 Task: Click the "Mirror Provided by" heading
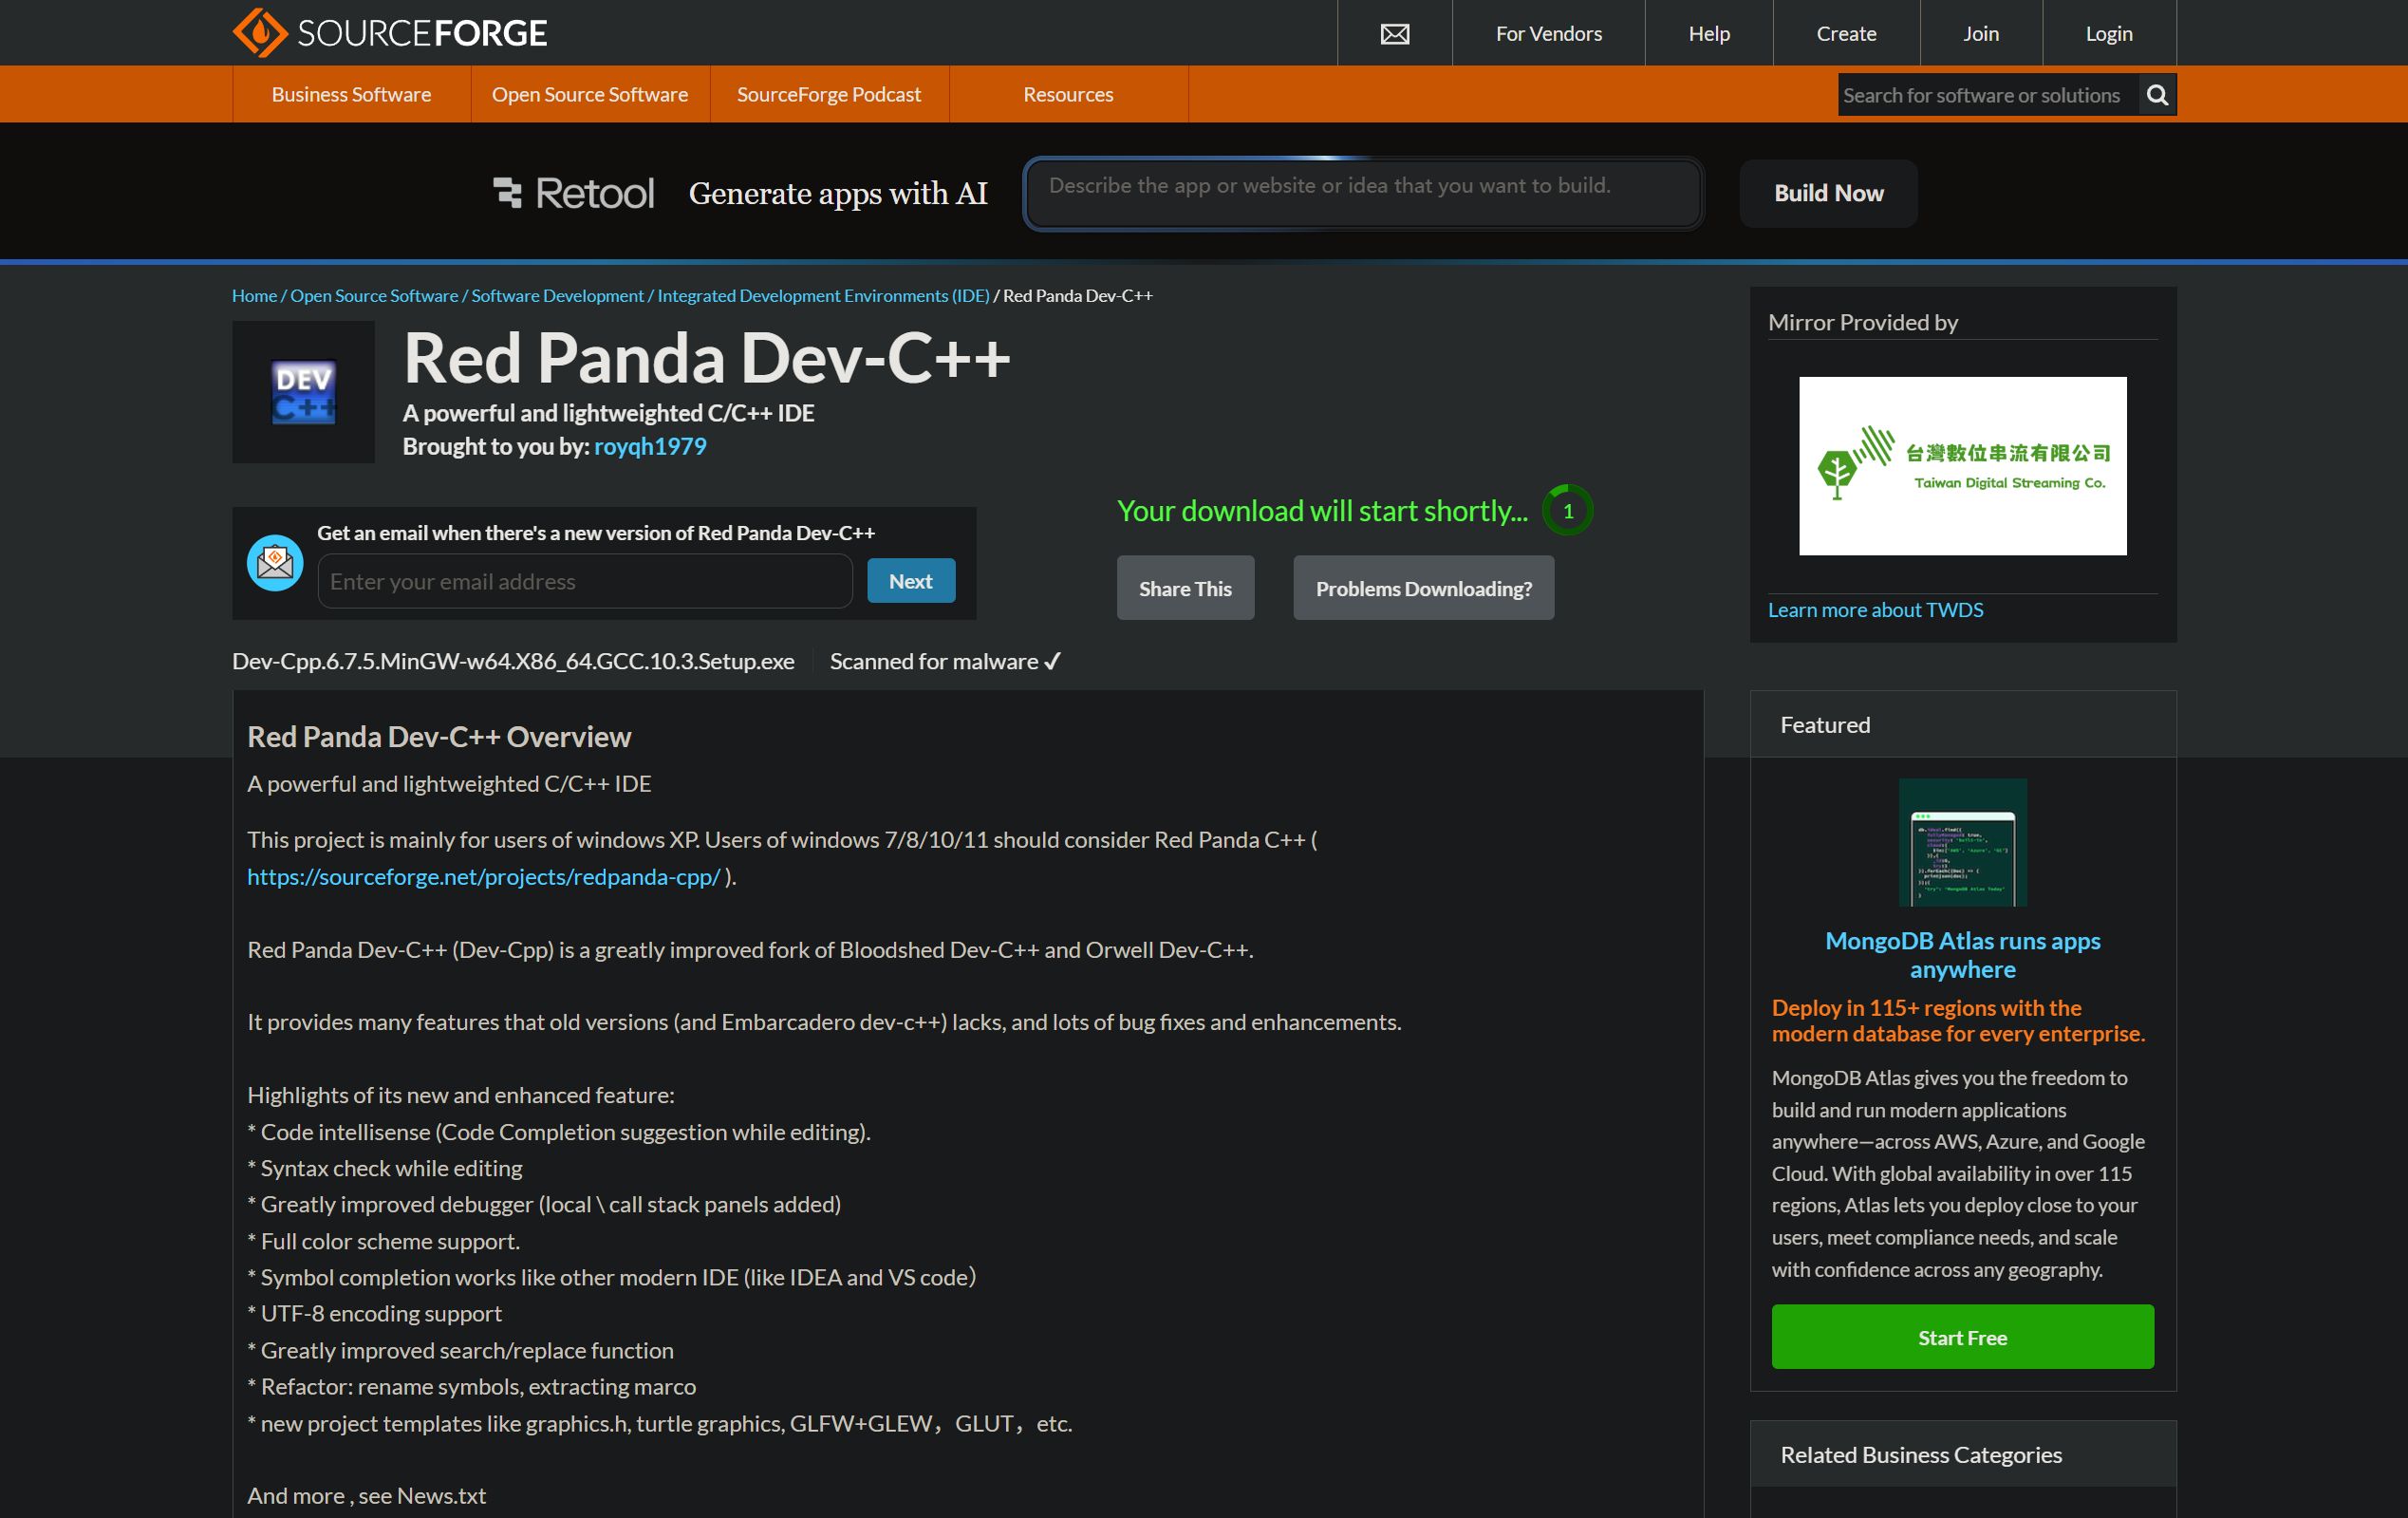[1863, 322]
